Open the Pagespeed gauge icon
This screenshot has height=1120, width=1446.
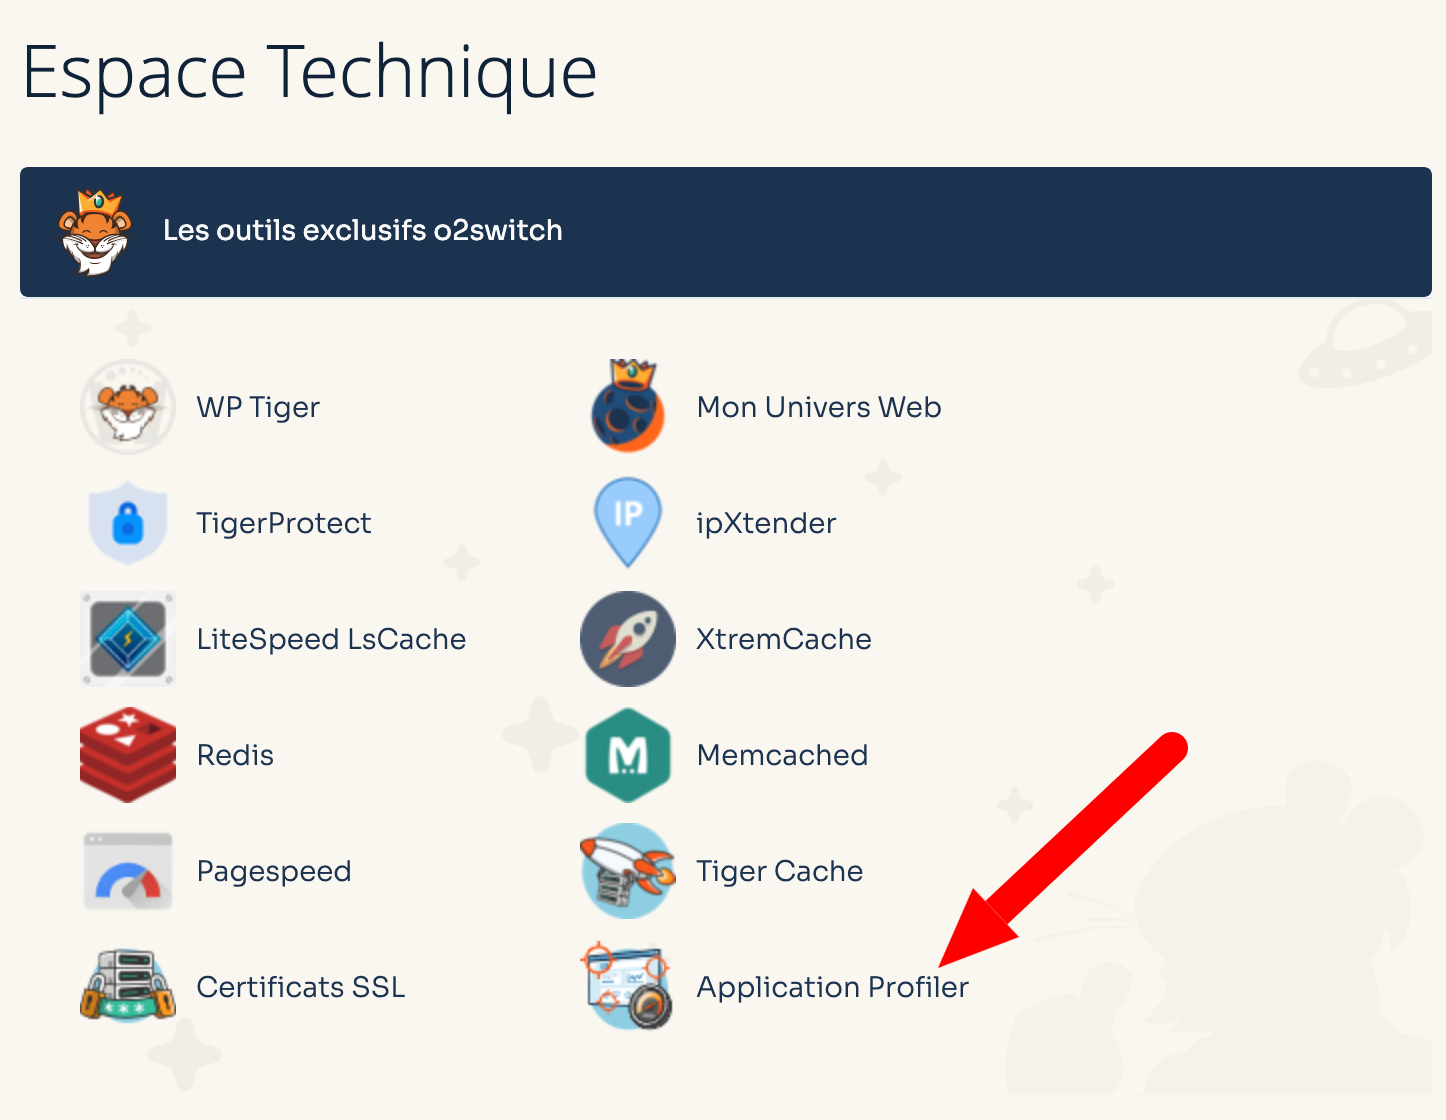pos(128,871)
